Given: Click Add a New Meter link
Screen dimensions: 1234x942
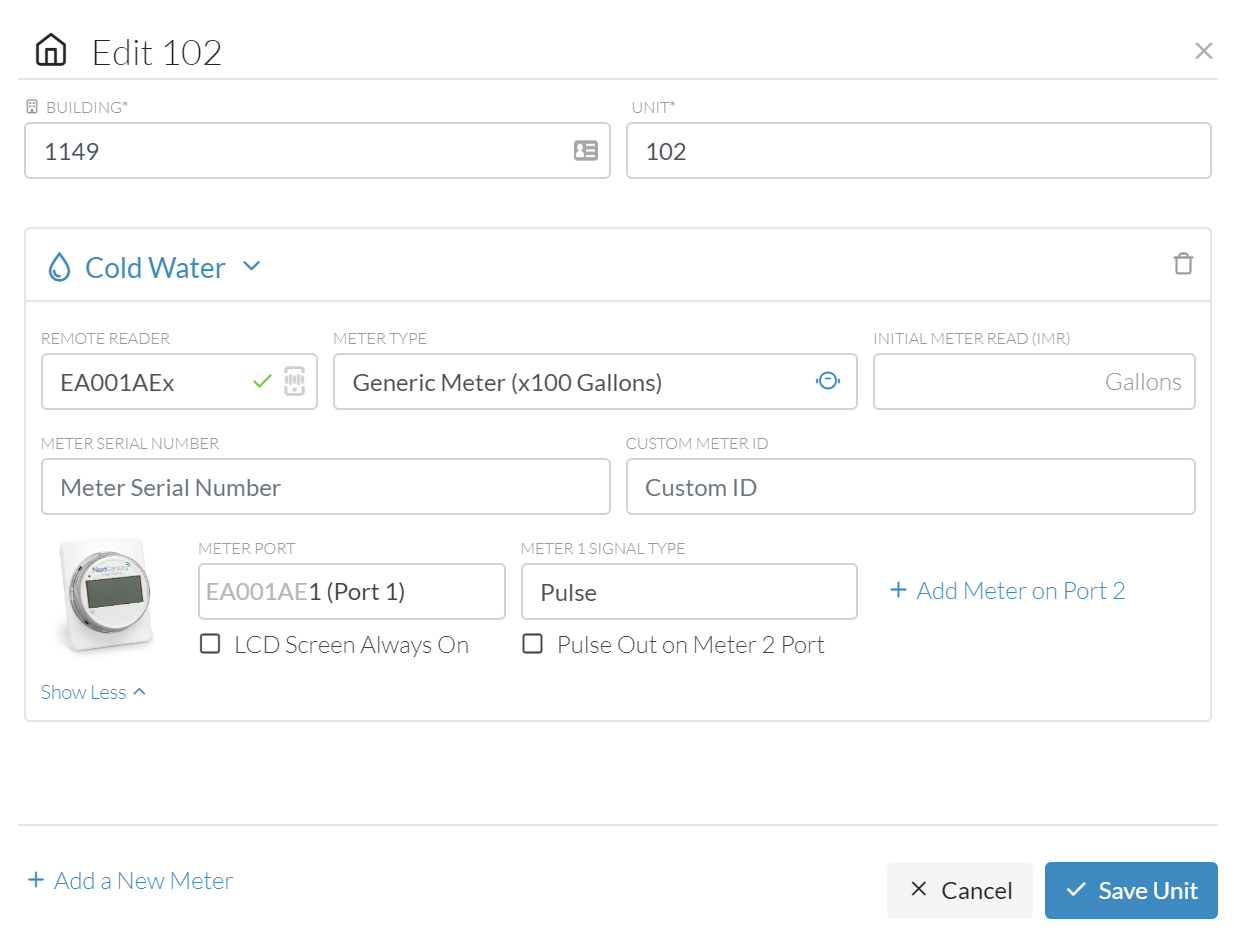Looking at the screenshot, I should (x=130, y=880).
